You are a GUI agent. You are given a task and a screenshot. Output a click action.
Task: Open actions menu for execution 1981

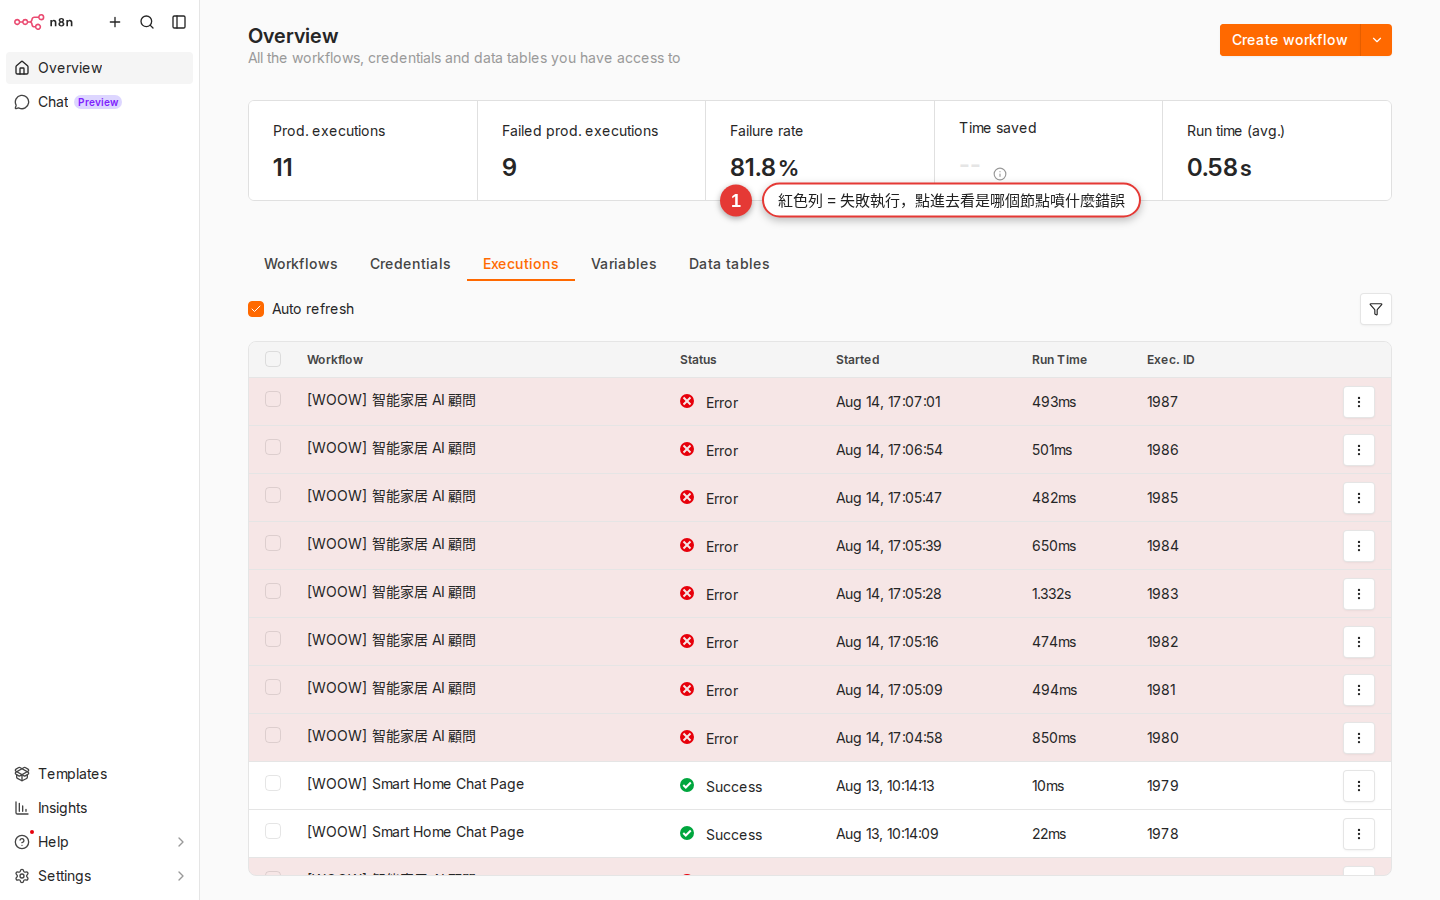coord(1359,690)
